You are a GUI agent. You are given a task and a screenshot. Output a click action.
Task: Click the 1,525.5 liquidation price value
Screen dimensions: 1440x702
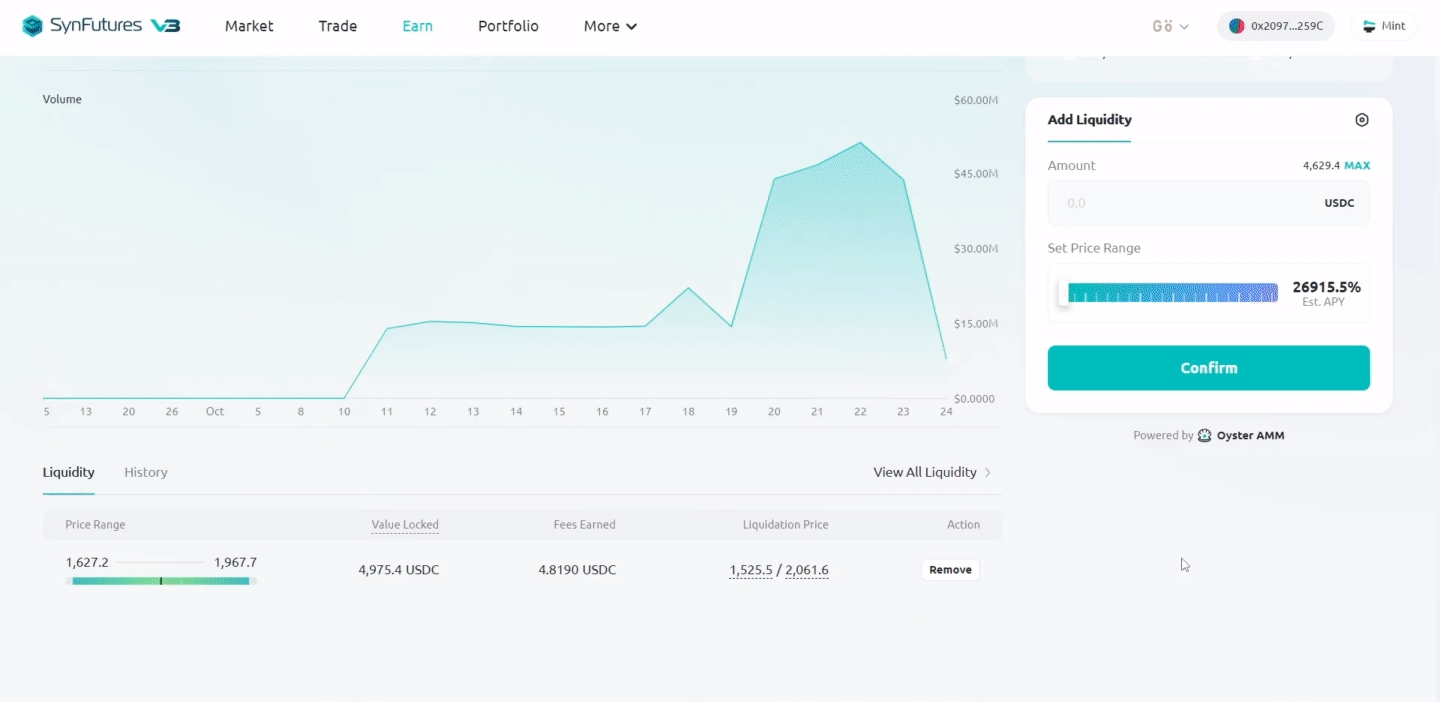click(750, 570)
